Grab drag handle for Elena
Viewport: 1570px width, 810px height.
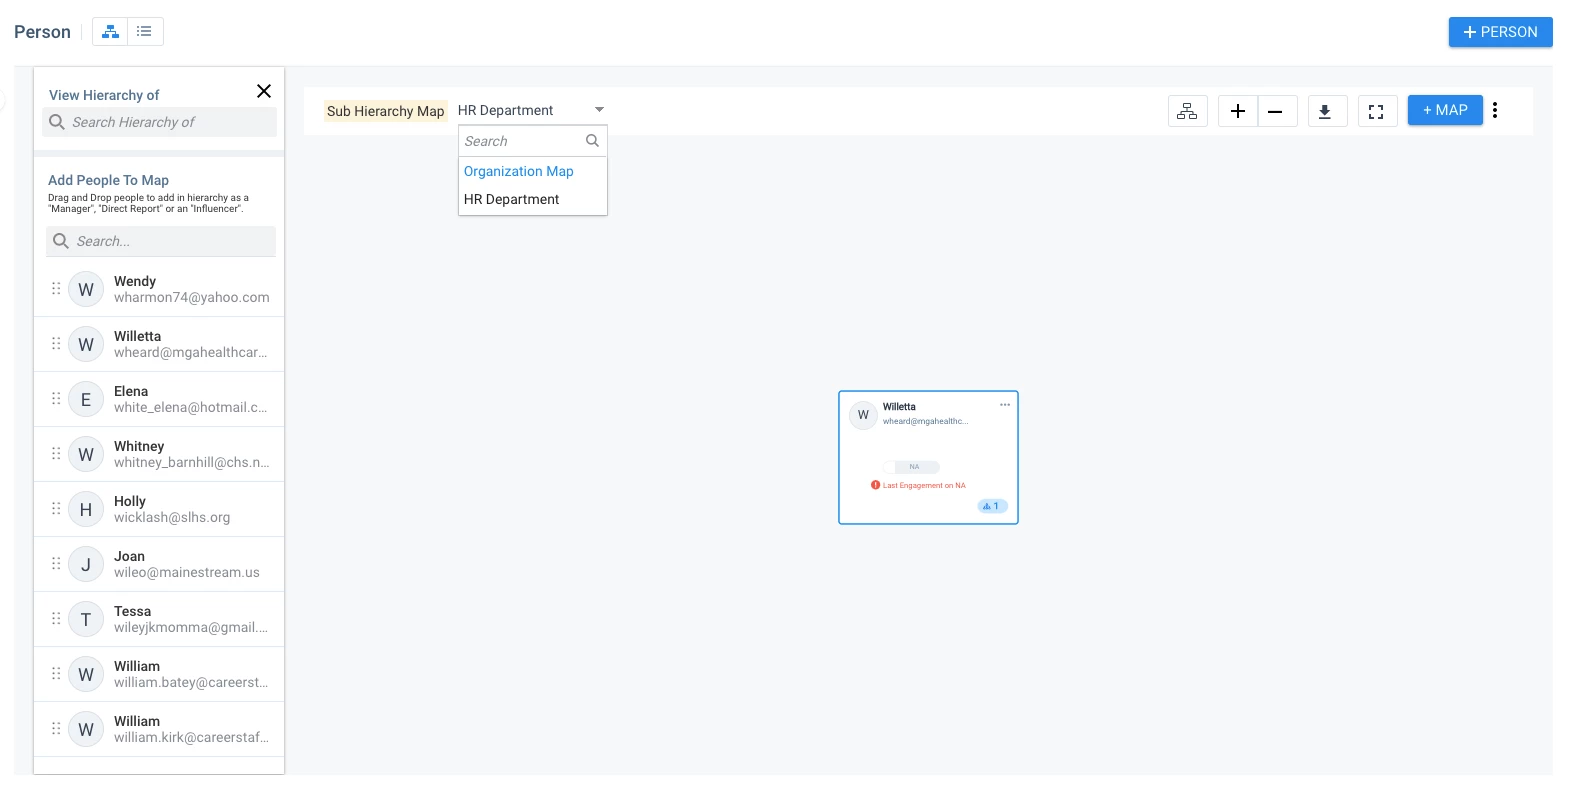(x=56, y=399)
